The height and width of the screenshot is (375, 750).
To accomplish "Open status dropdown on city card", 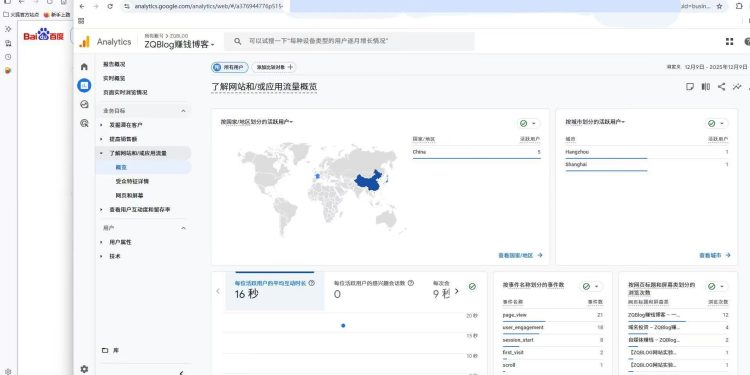I will pos(717,123).
